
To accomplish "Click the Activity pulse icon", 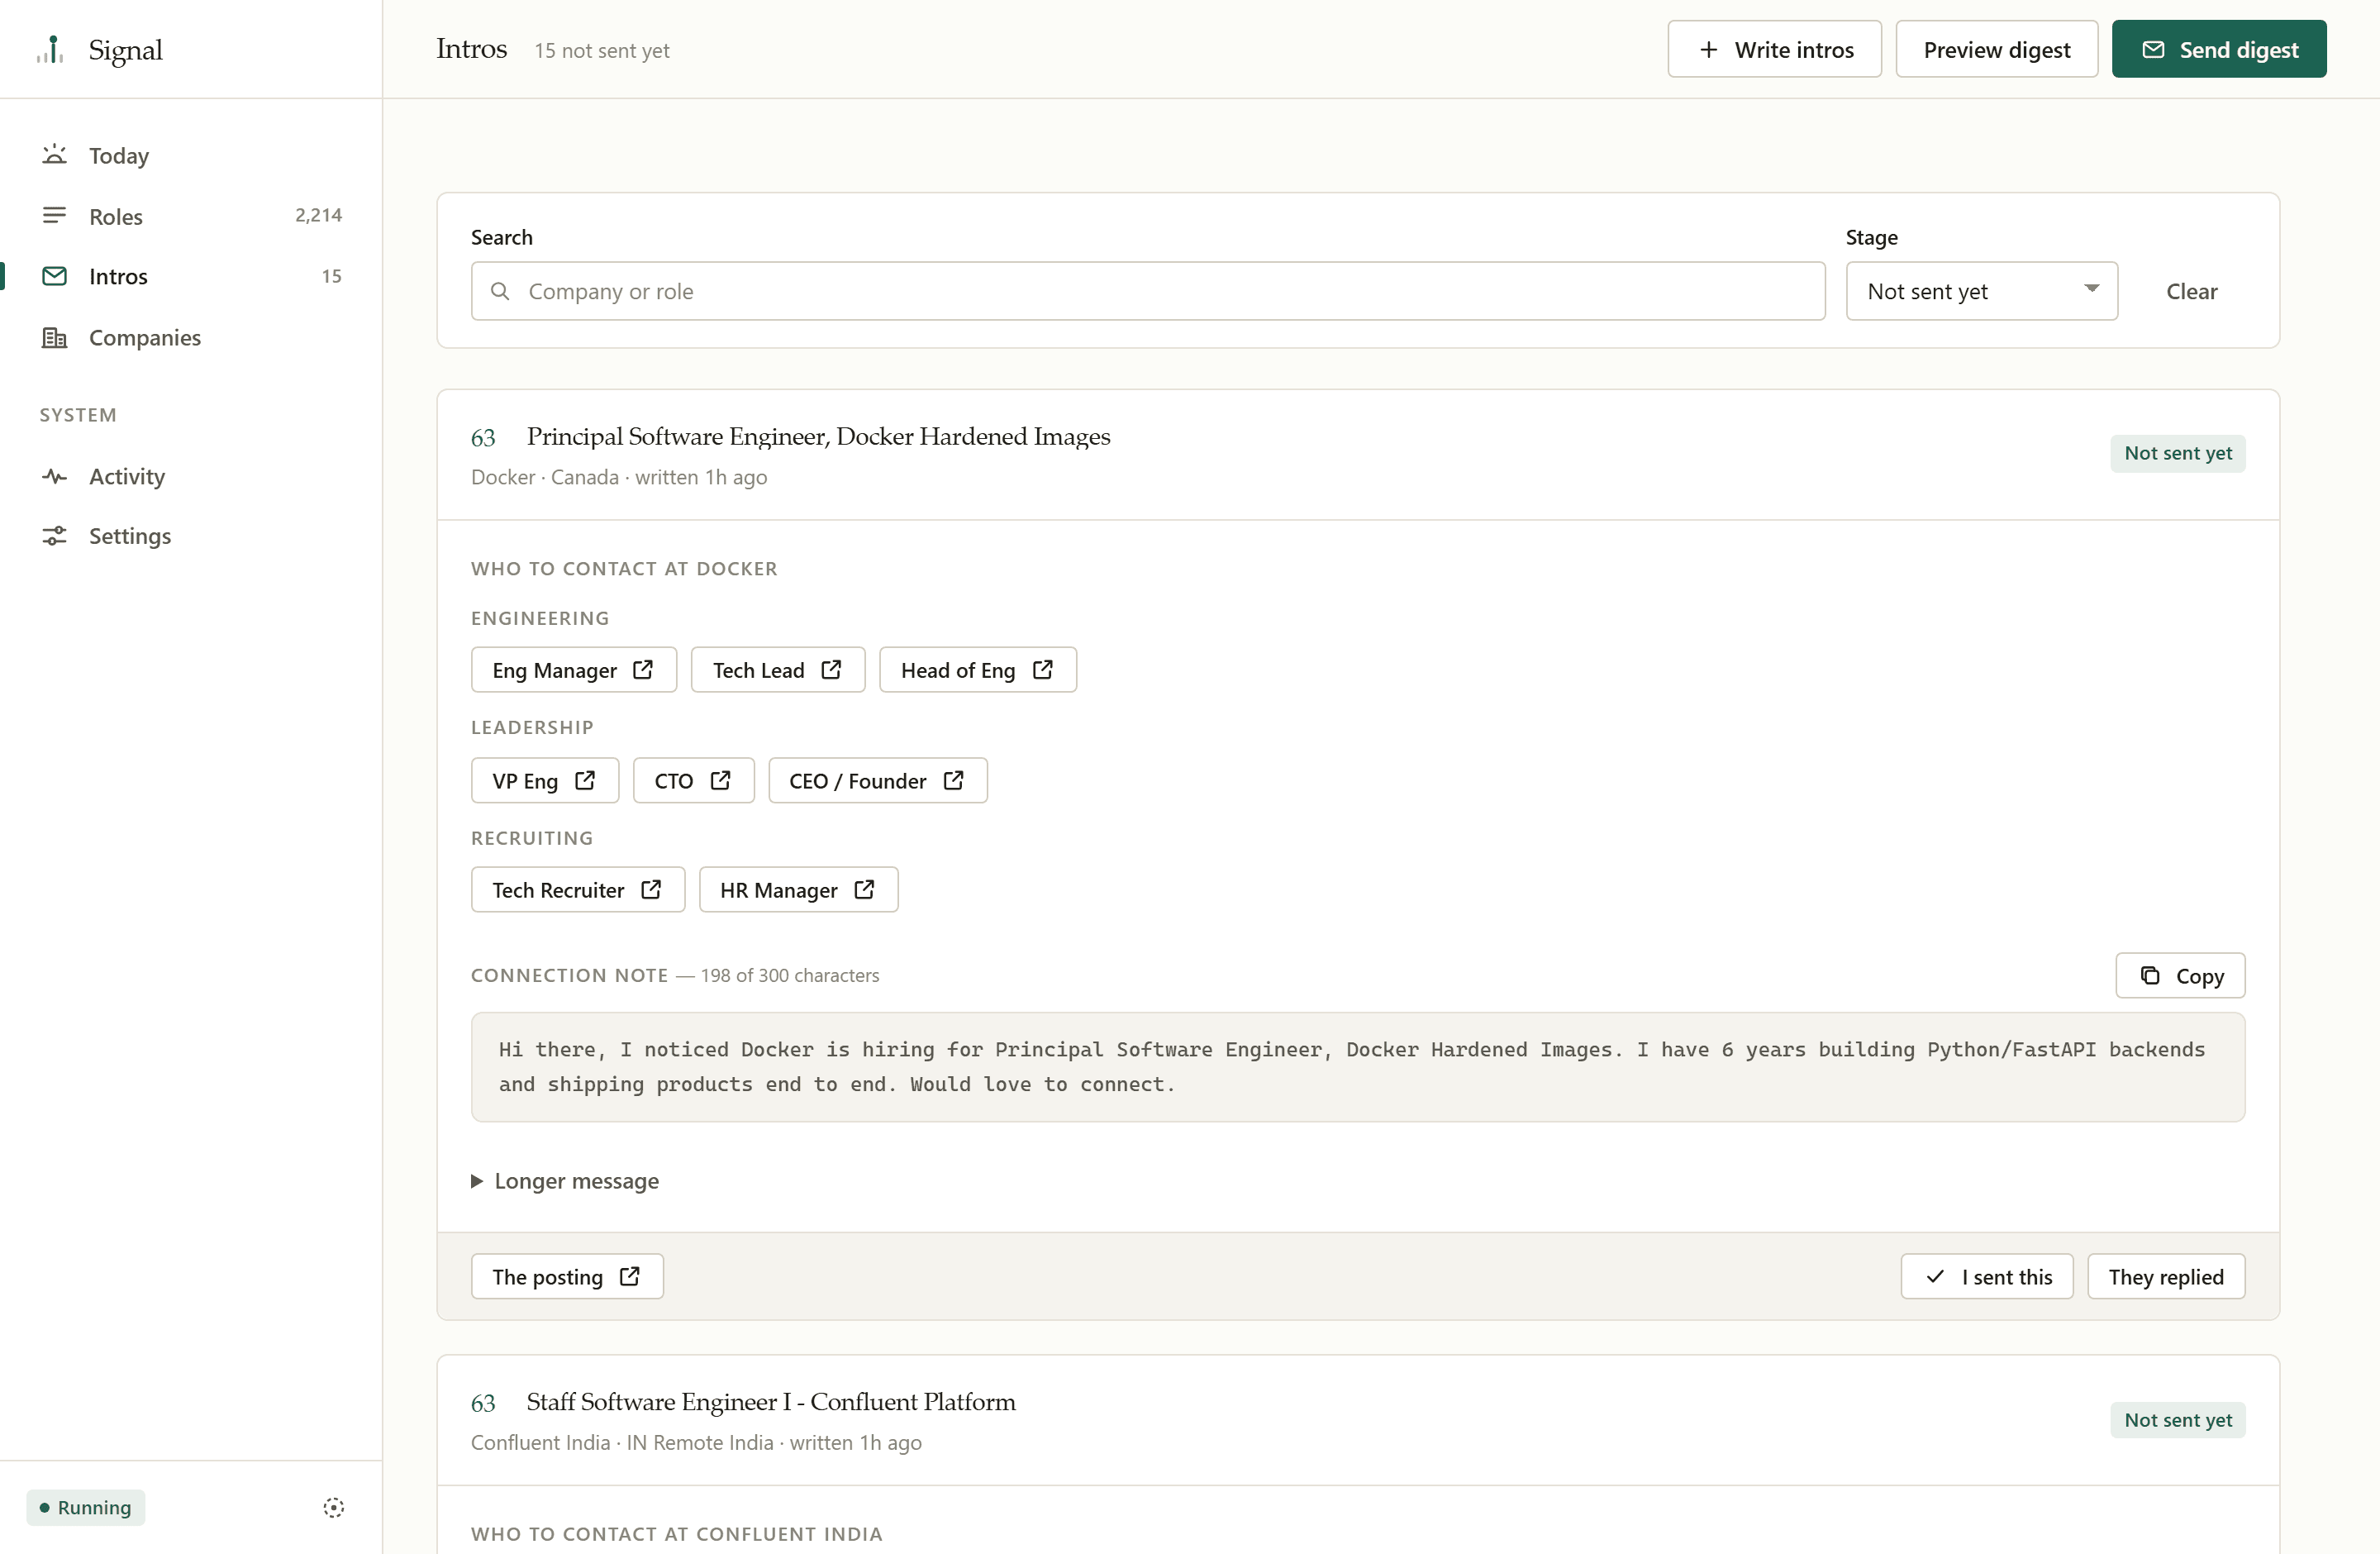I will pos(54,476).
